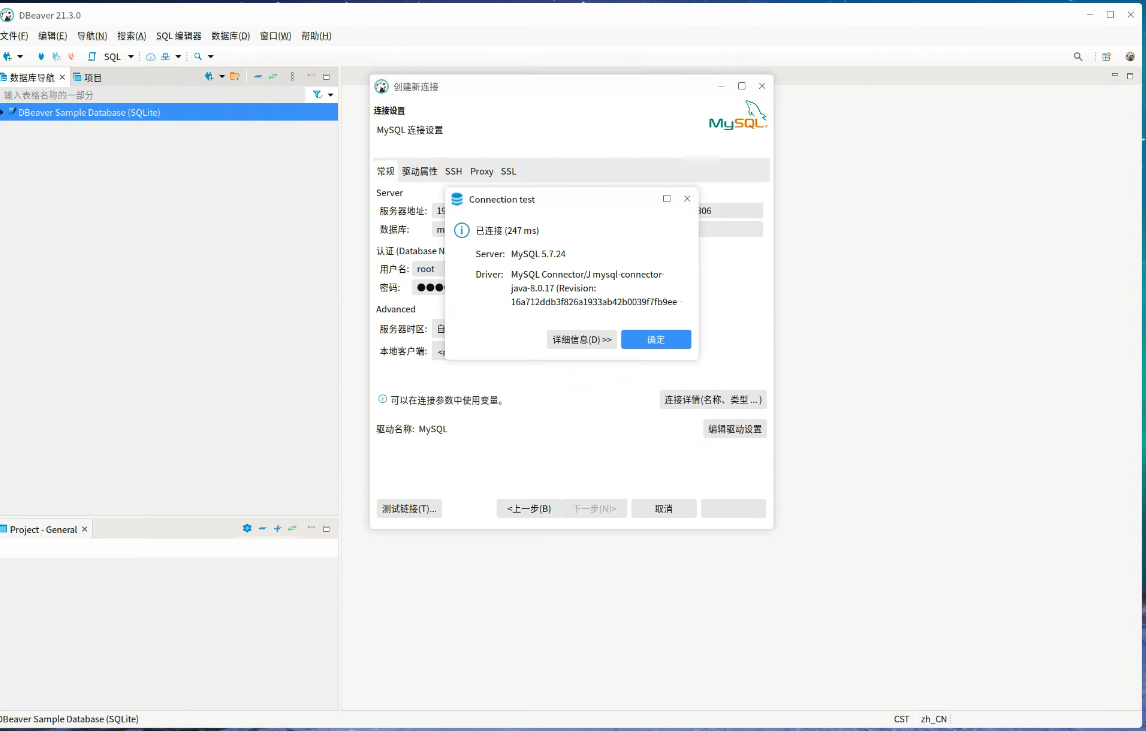Maximize the Project - General panel
The height and width of the screenshot is (731, 1146).
tap(327, 528)
